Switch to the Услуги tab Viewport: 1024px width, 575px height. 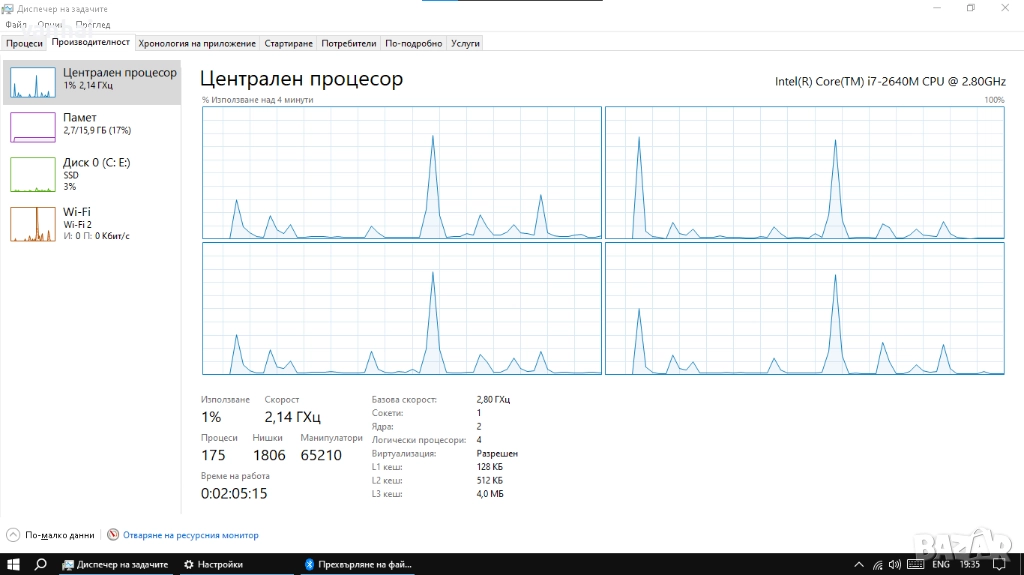tap(465, 43)
